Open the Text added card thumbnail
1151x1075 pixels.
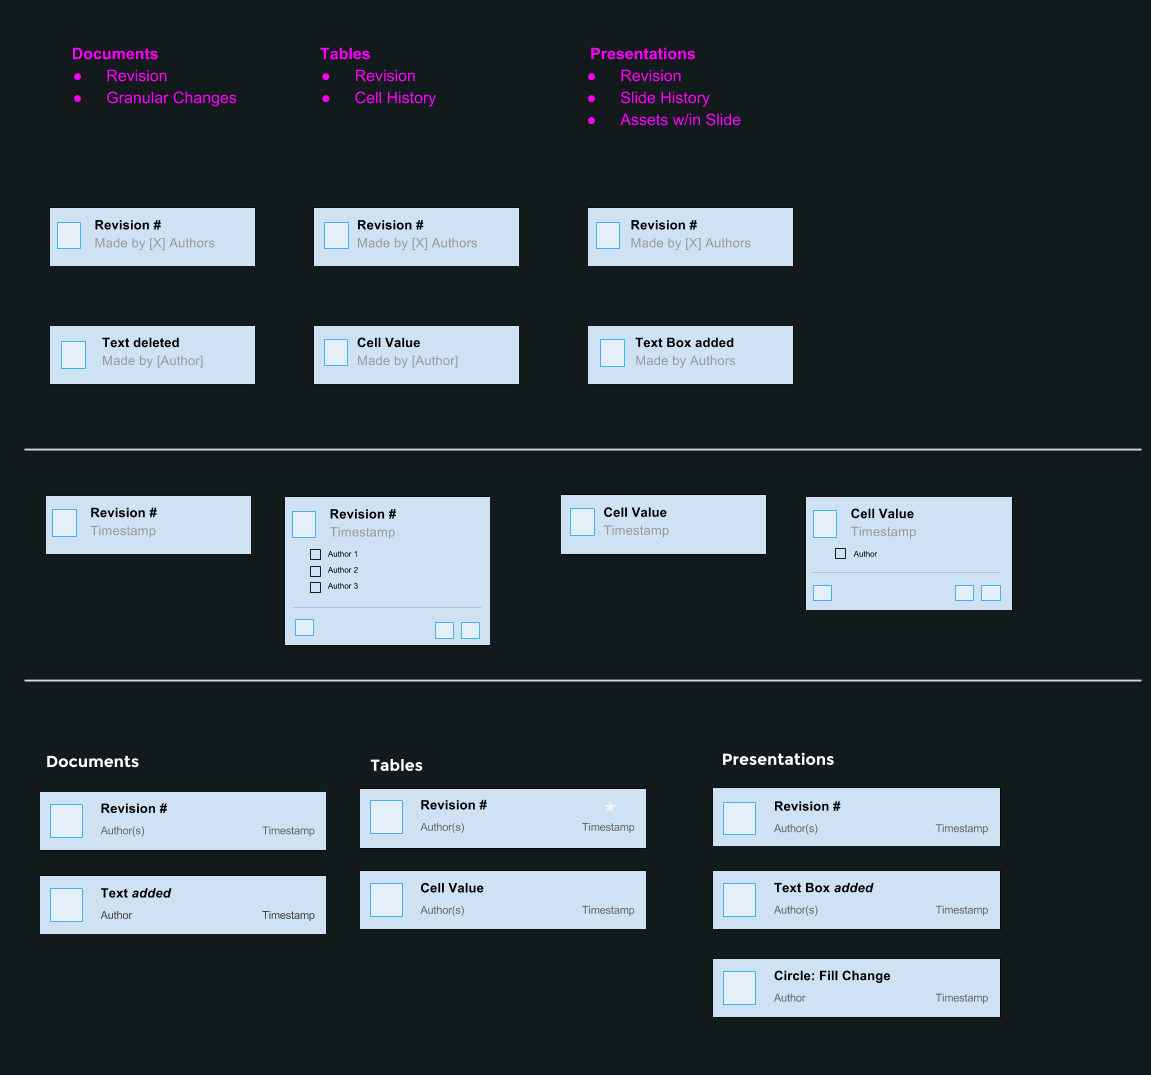pos(67,905)
